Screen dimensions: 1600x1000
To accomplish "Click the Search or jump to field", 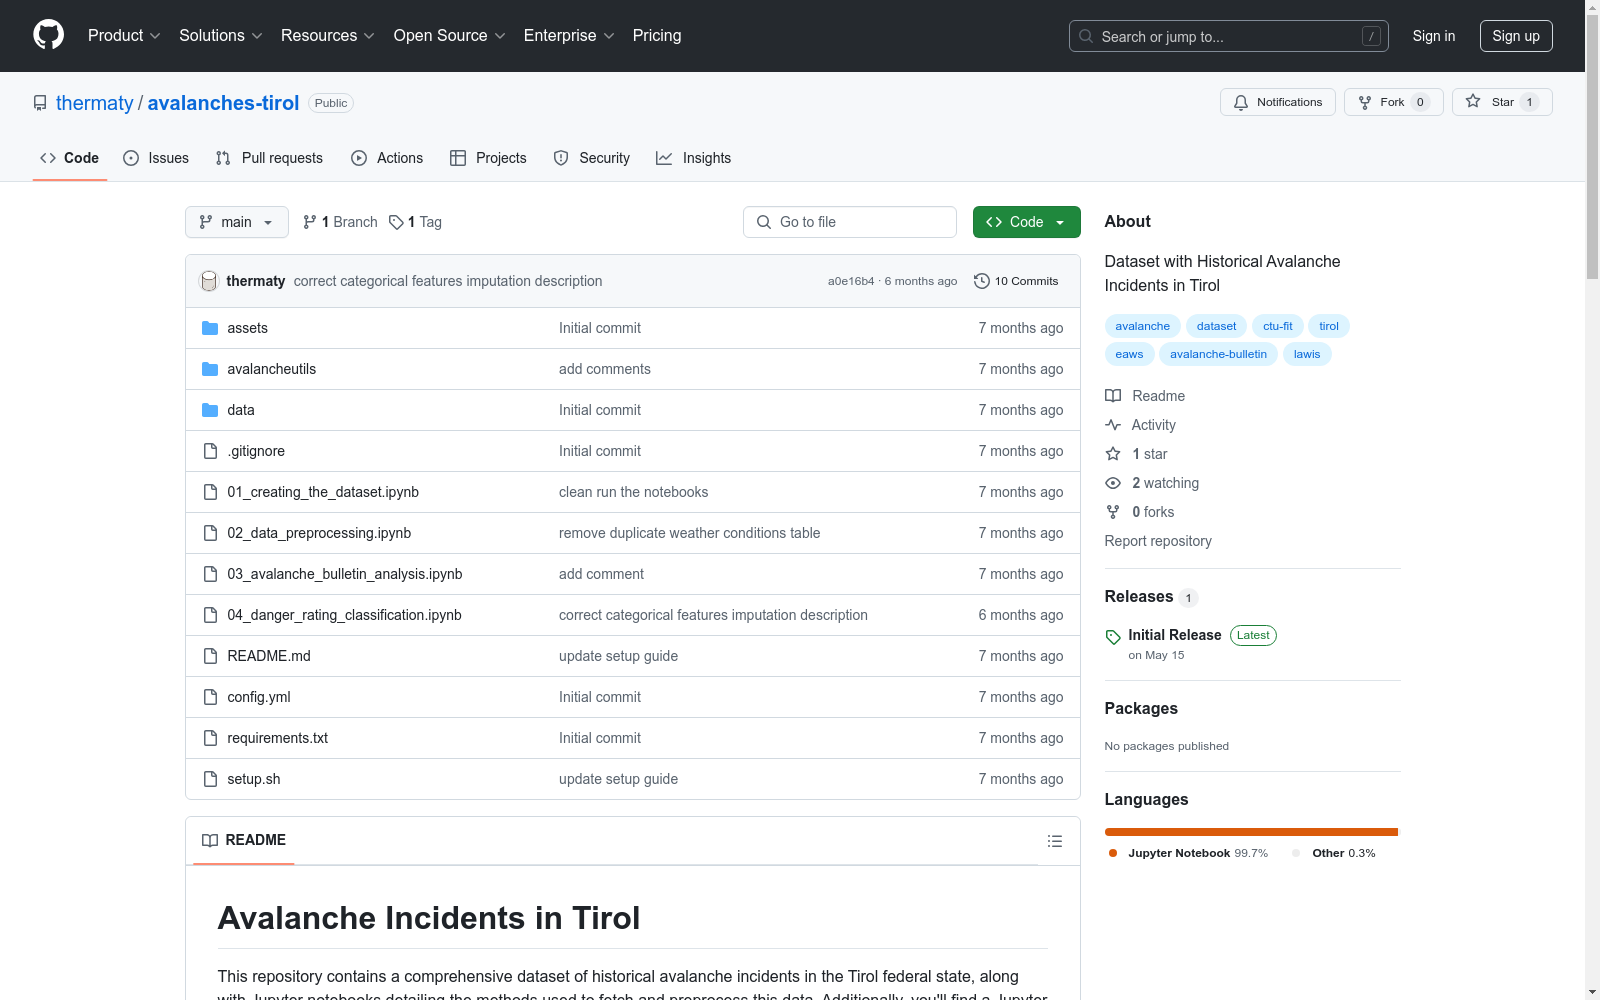I will tap(1229, 36).
